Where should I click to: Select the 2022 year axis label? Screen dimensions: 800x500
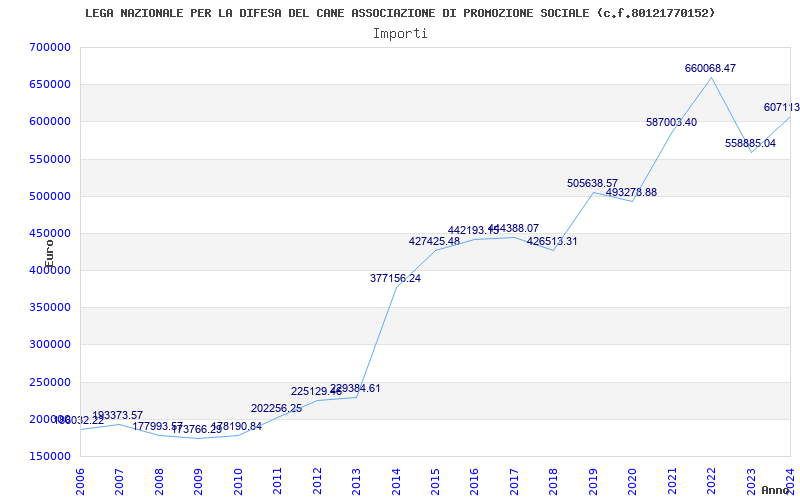712,482
